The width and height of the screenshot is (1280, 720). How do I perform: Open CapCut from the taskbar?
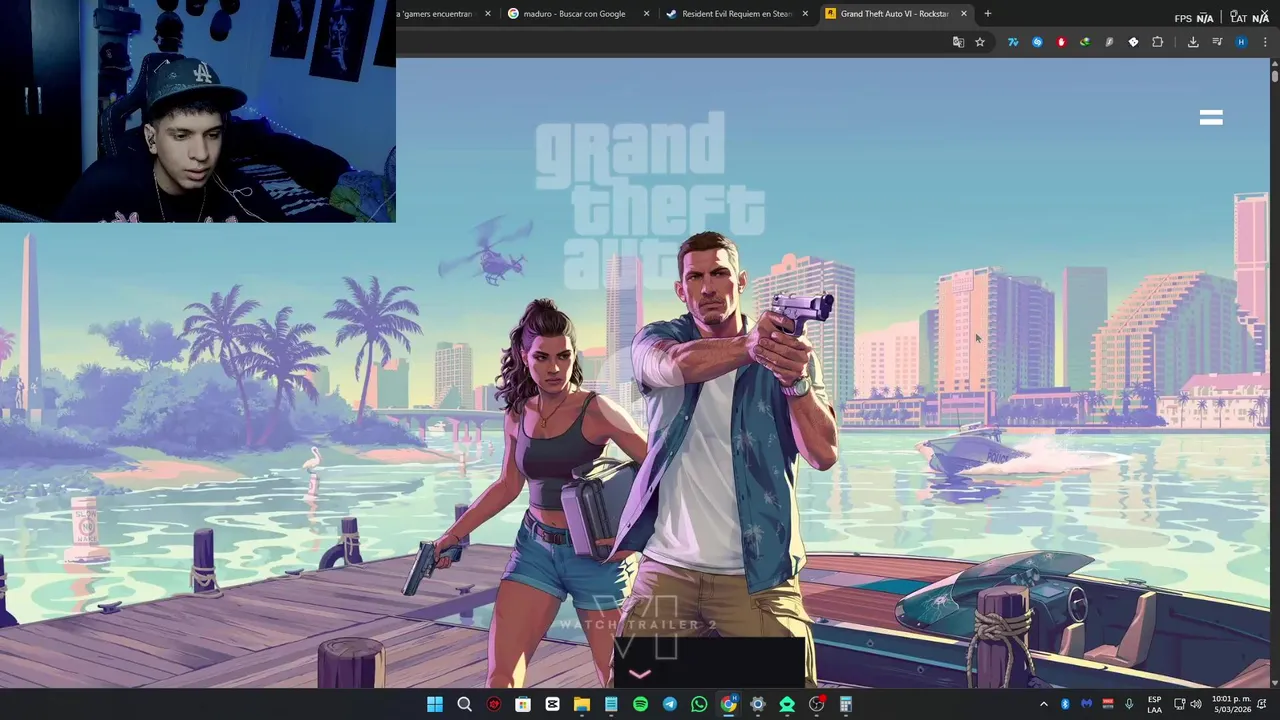tap(552, 704)
